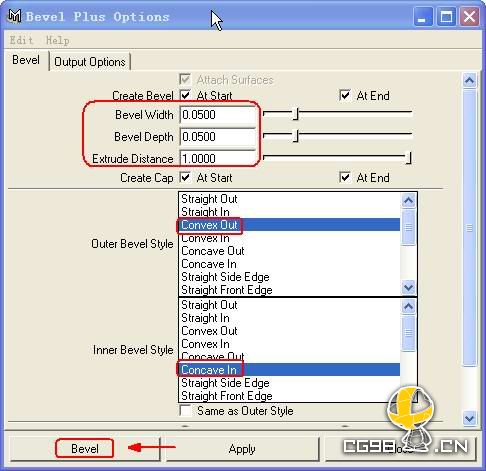The image size is (486, 471).
Task: Toggle Create Bevel At End checkbox
Action: [345, 95]
